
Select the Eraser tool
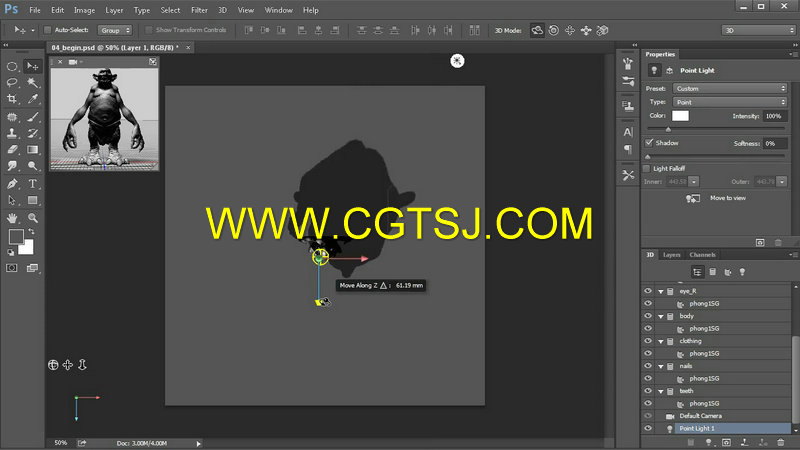12,150
